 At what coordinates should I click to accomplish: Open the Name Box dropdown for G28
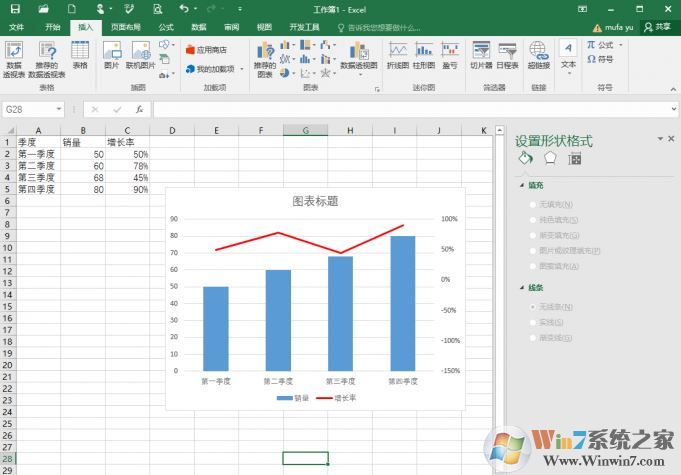[x=59, y=109]
